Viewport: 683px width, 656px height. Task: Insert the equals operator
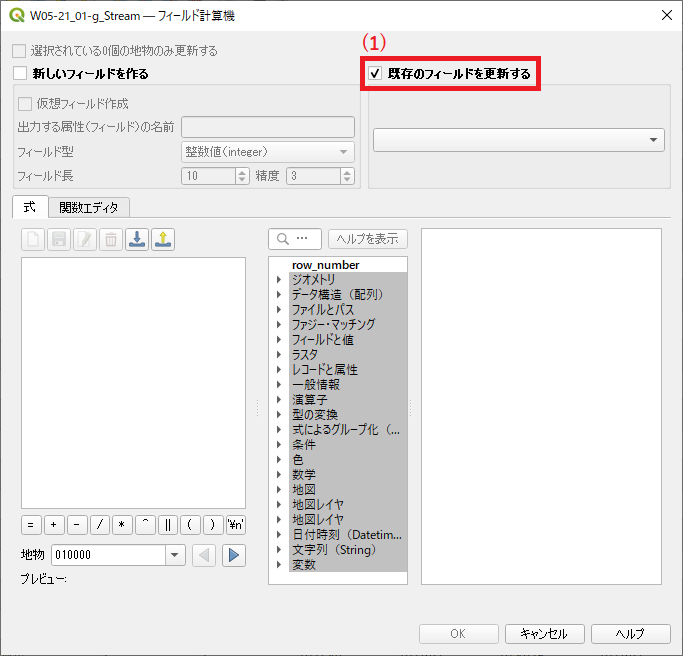pyautogui.click(x=31, y=524)
